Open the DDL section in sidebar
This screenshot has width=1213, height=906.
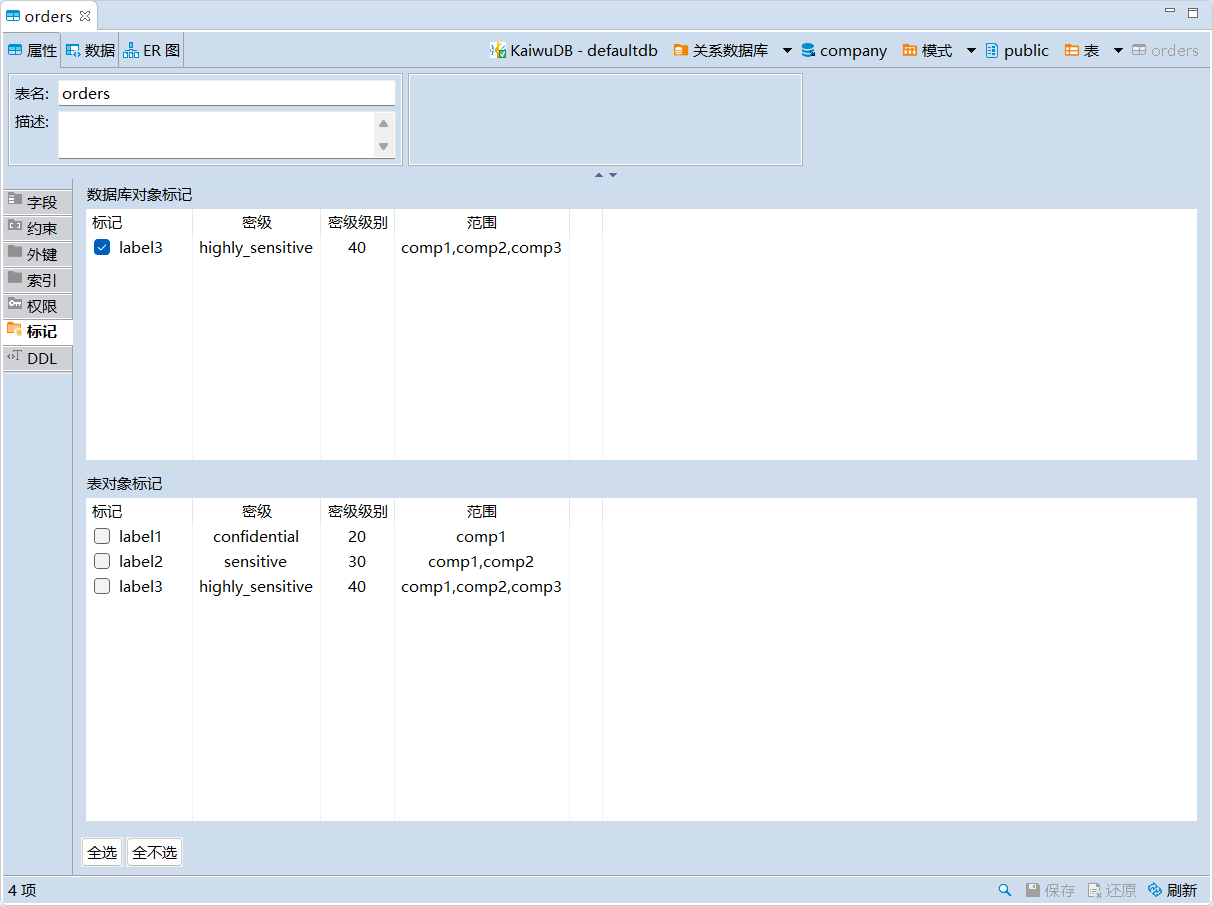pyautogui.click(x=38, y=358)
